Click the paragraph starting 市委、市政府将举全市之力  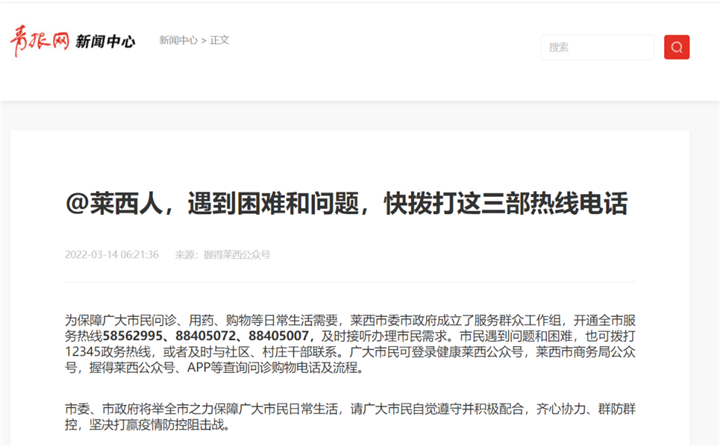(350, 417)
